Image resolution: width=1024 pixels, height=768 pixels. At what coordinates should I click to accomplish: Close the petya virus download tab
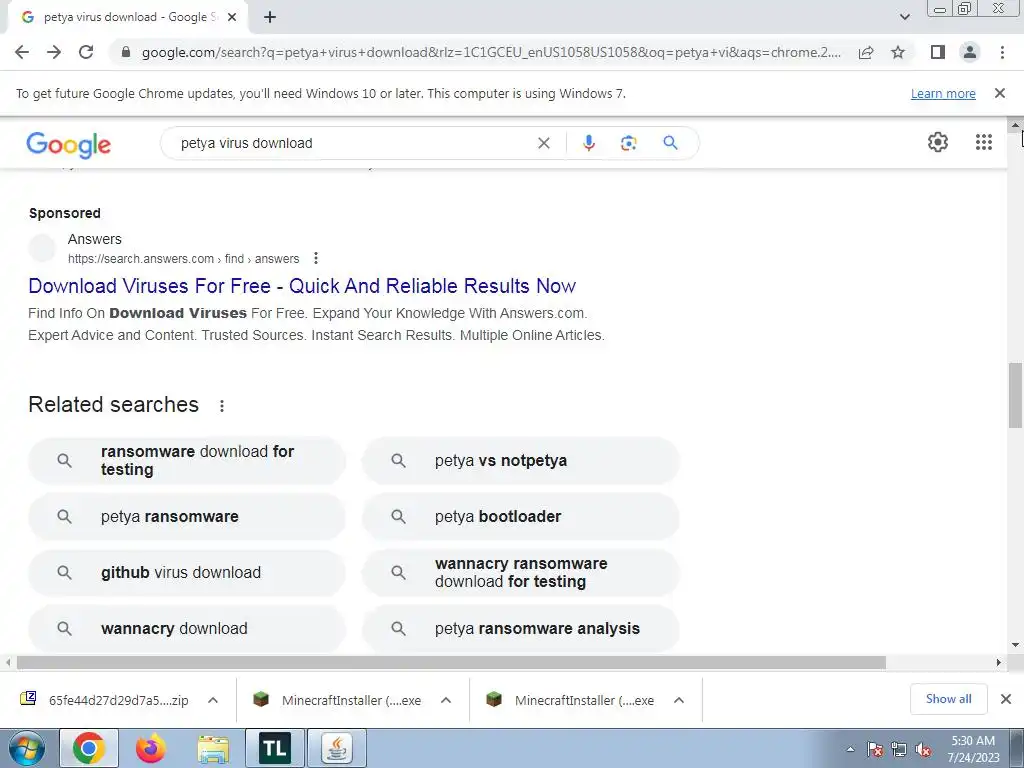pos(232,17)
